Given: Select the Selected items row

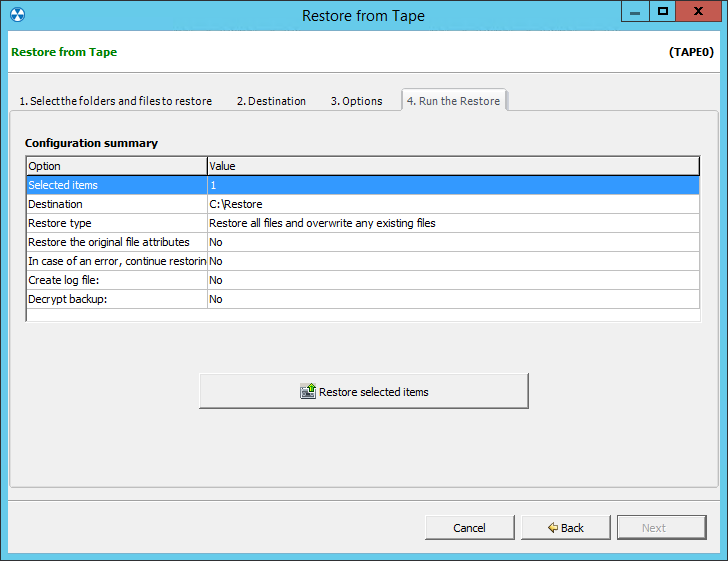Looking at the screenshot, I should click(x=363, y=185).
